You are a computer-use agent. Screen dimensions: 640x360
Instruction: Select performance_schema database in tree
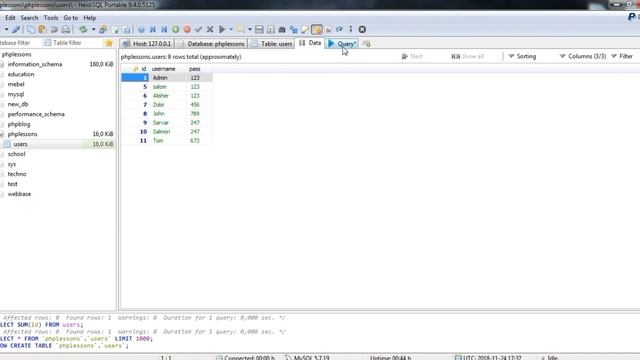36,114
